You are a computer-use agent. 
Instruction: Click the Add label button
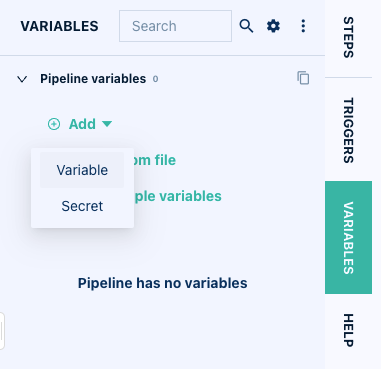click(82, 124)
